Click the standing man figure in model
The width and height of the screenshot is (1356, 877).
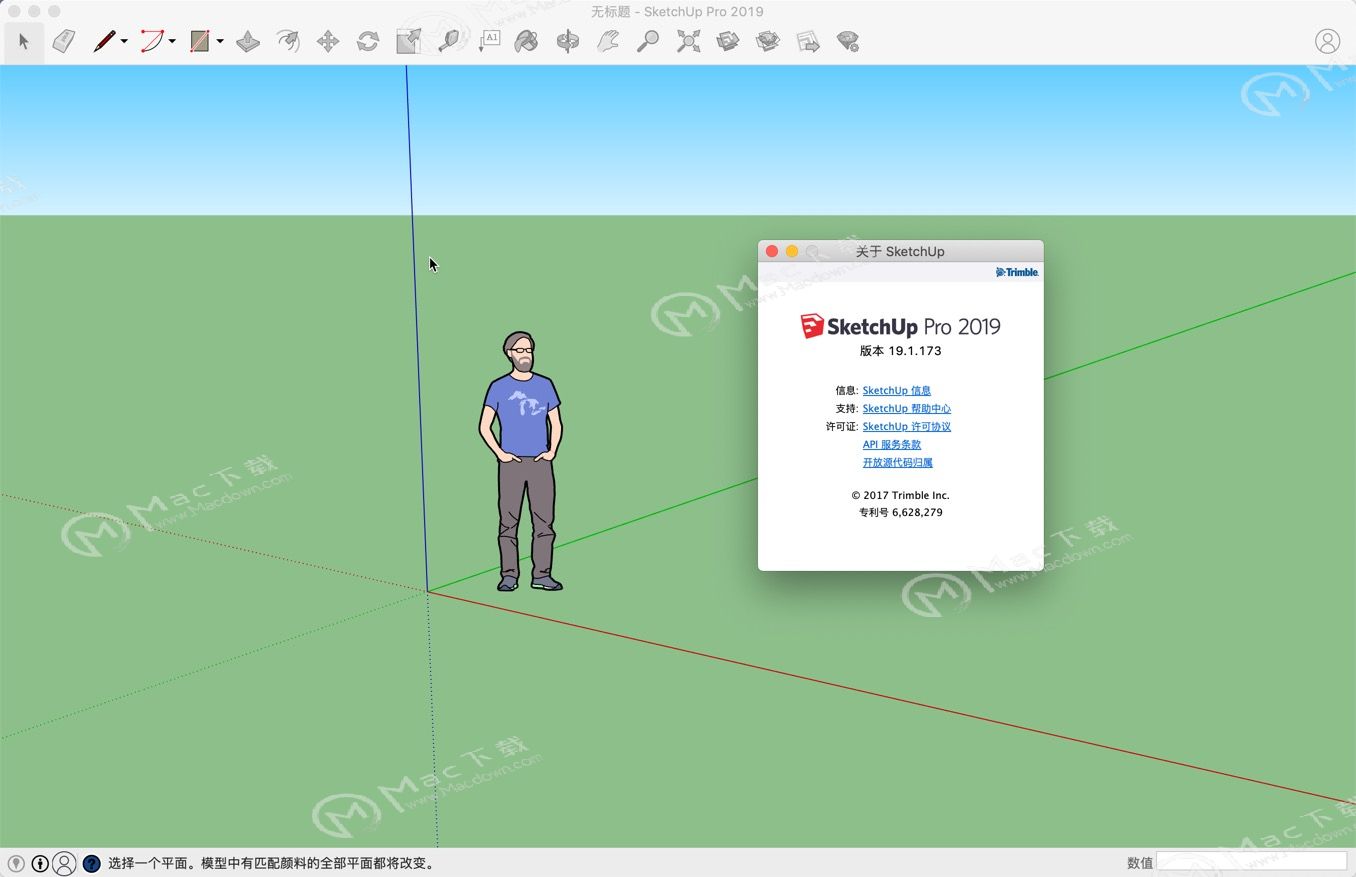(x=520, y=460)
